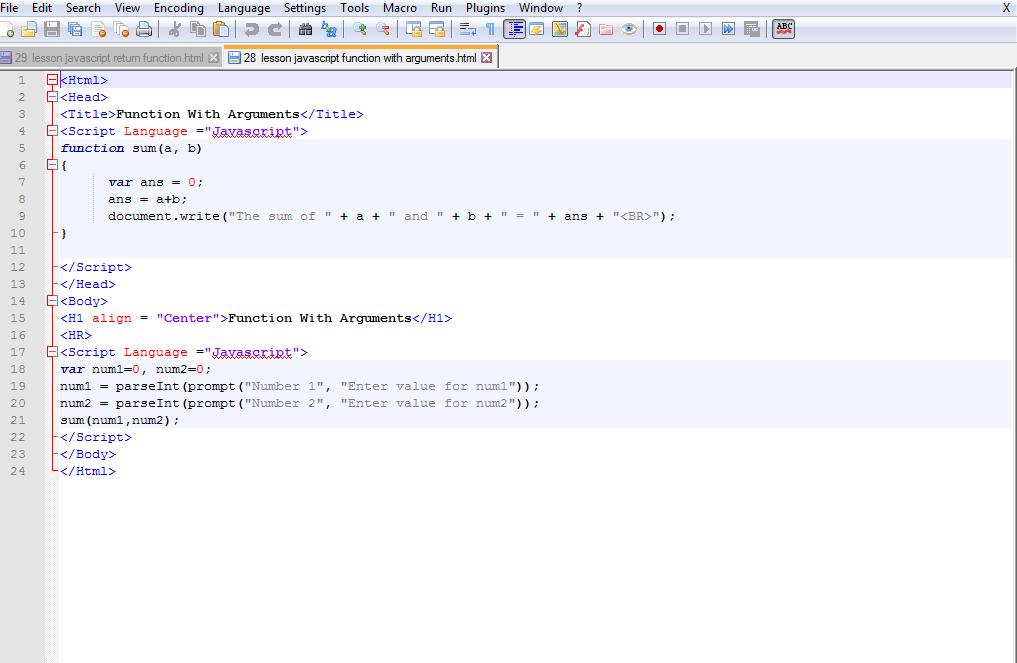The height and width of the screenshot is (663, 1017).
Task: Undo the last edit via toolbar arrow
Action: [x=251, y=29]
